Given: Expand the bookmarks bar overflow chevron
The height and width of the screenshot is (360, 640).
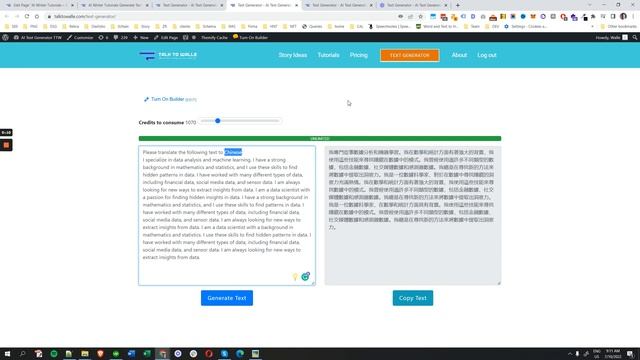Looking at the screenshot, I should point(592,27).
